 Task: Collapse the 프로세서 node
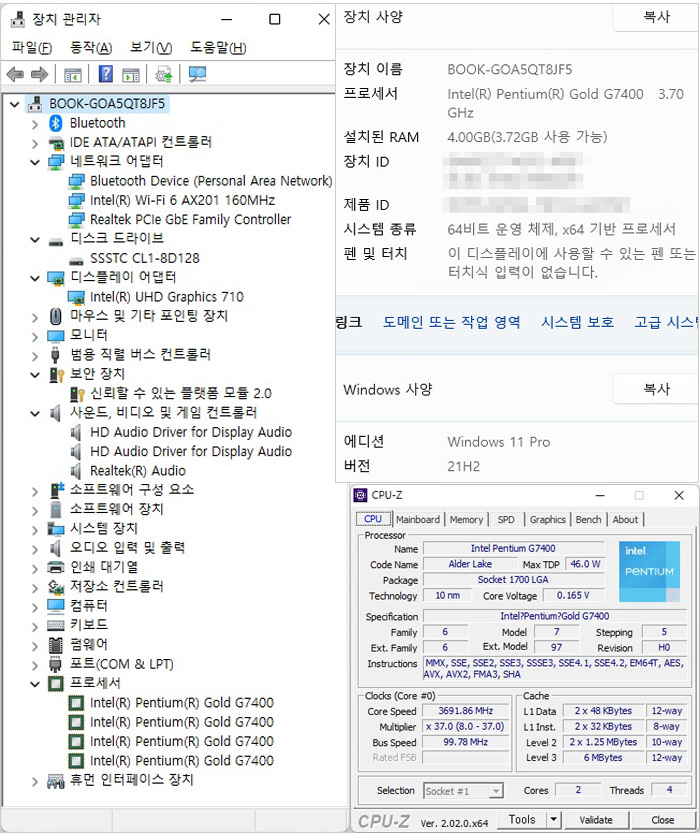point(35,684)
